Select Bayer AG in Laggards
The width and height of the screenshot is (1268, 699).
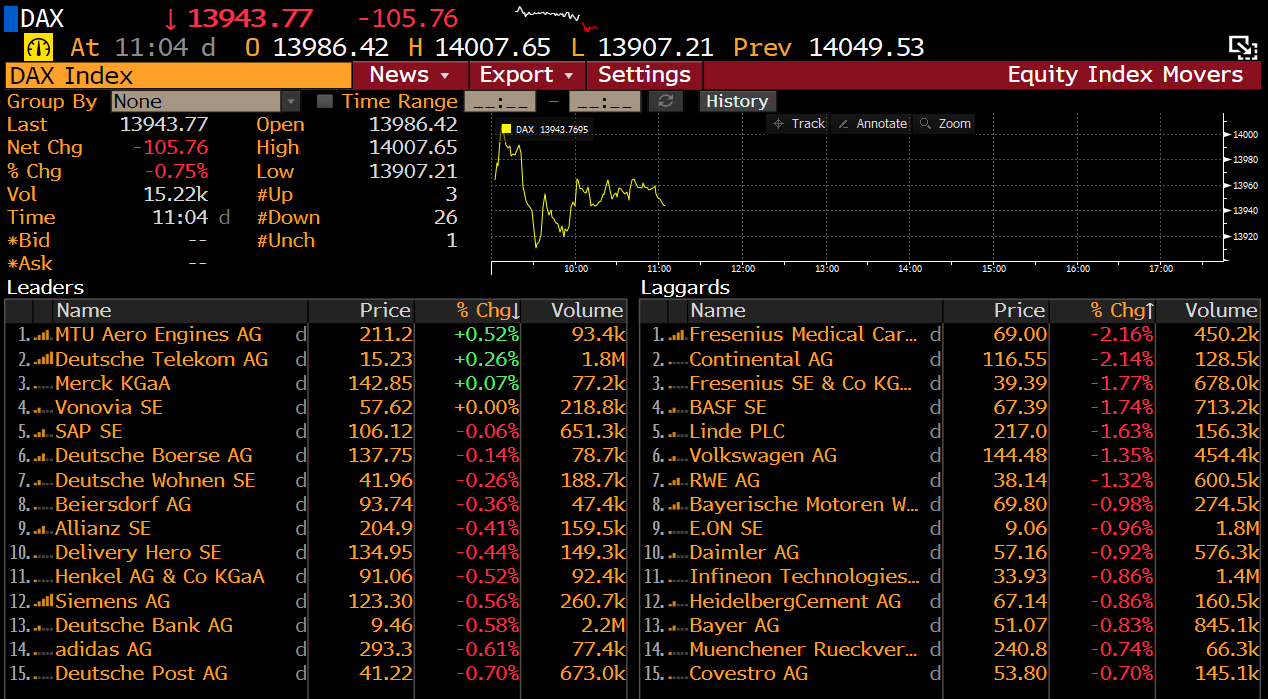[x=950, y=625]
